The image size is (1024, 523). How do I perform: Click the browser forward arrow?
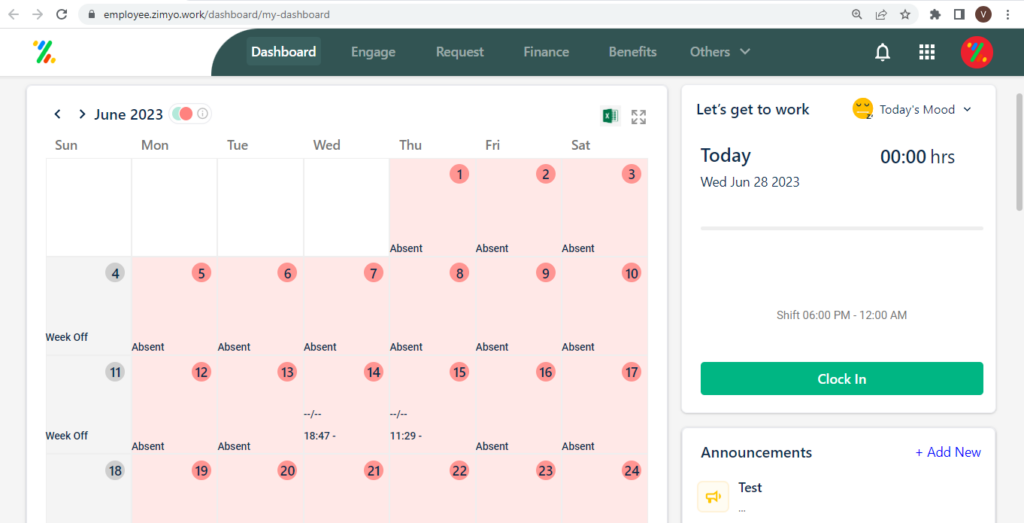coord(38,14)
